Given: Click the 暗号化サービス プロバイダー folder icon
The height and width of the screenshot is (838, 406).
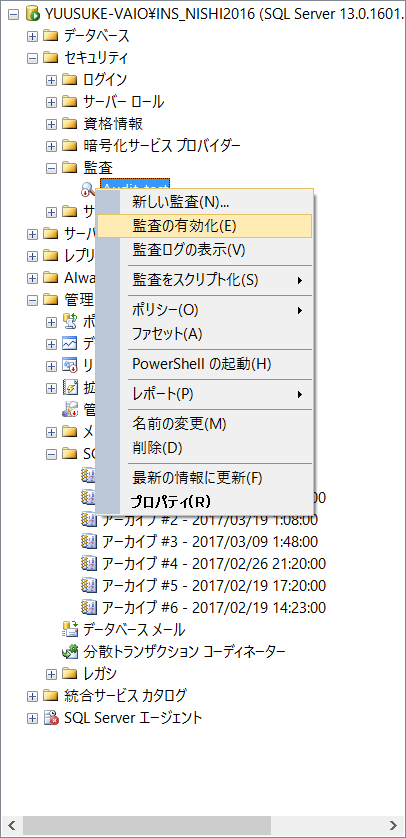Looking at the screenshot, I should coord(69,145).
